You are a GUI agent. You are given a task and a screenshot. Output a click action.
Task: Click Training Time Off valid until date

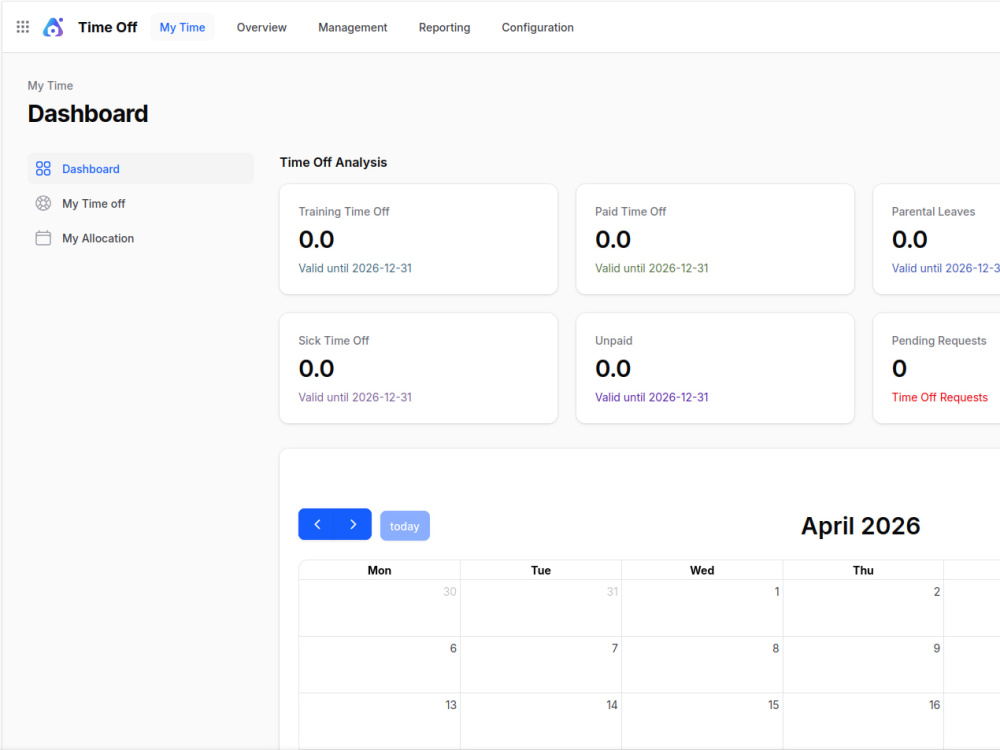[x=355, y=268]
